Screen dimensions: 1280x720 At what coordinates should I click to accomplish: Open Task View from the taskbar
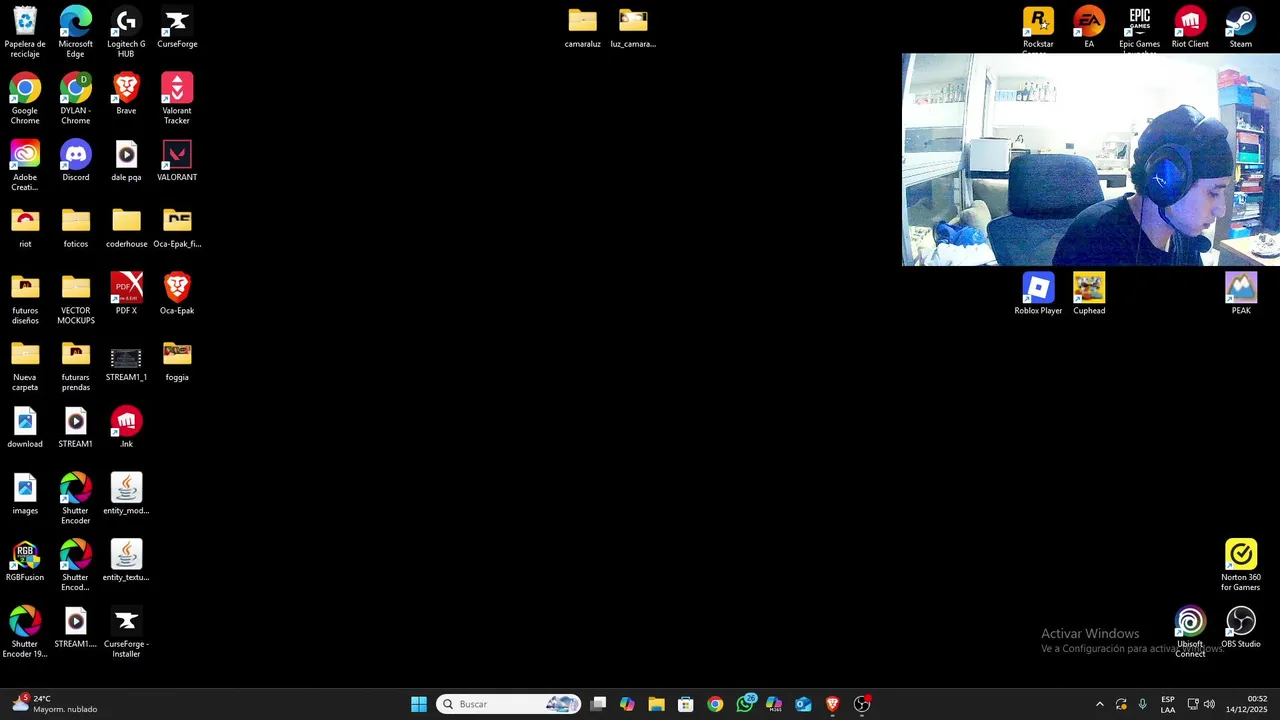coord(598,704)
